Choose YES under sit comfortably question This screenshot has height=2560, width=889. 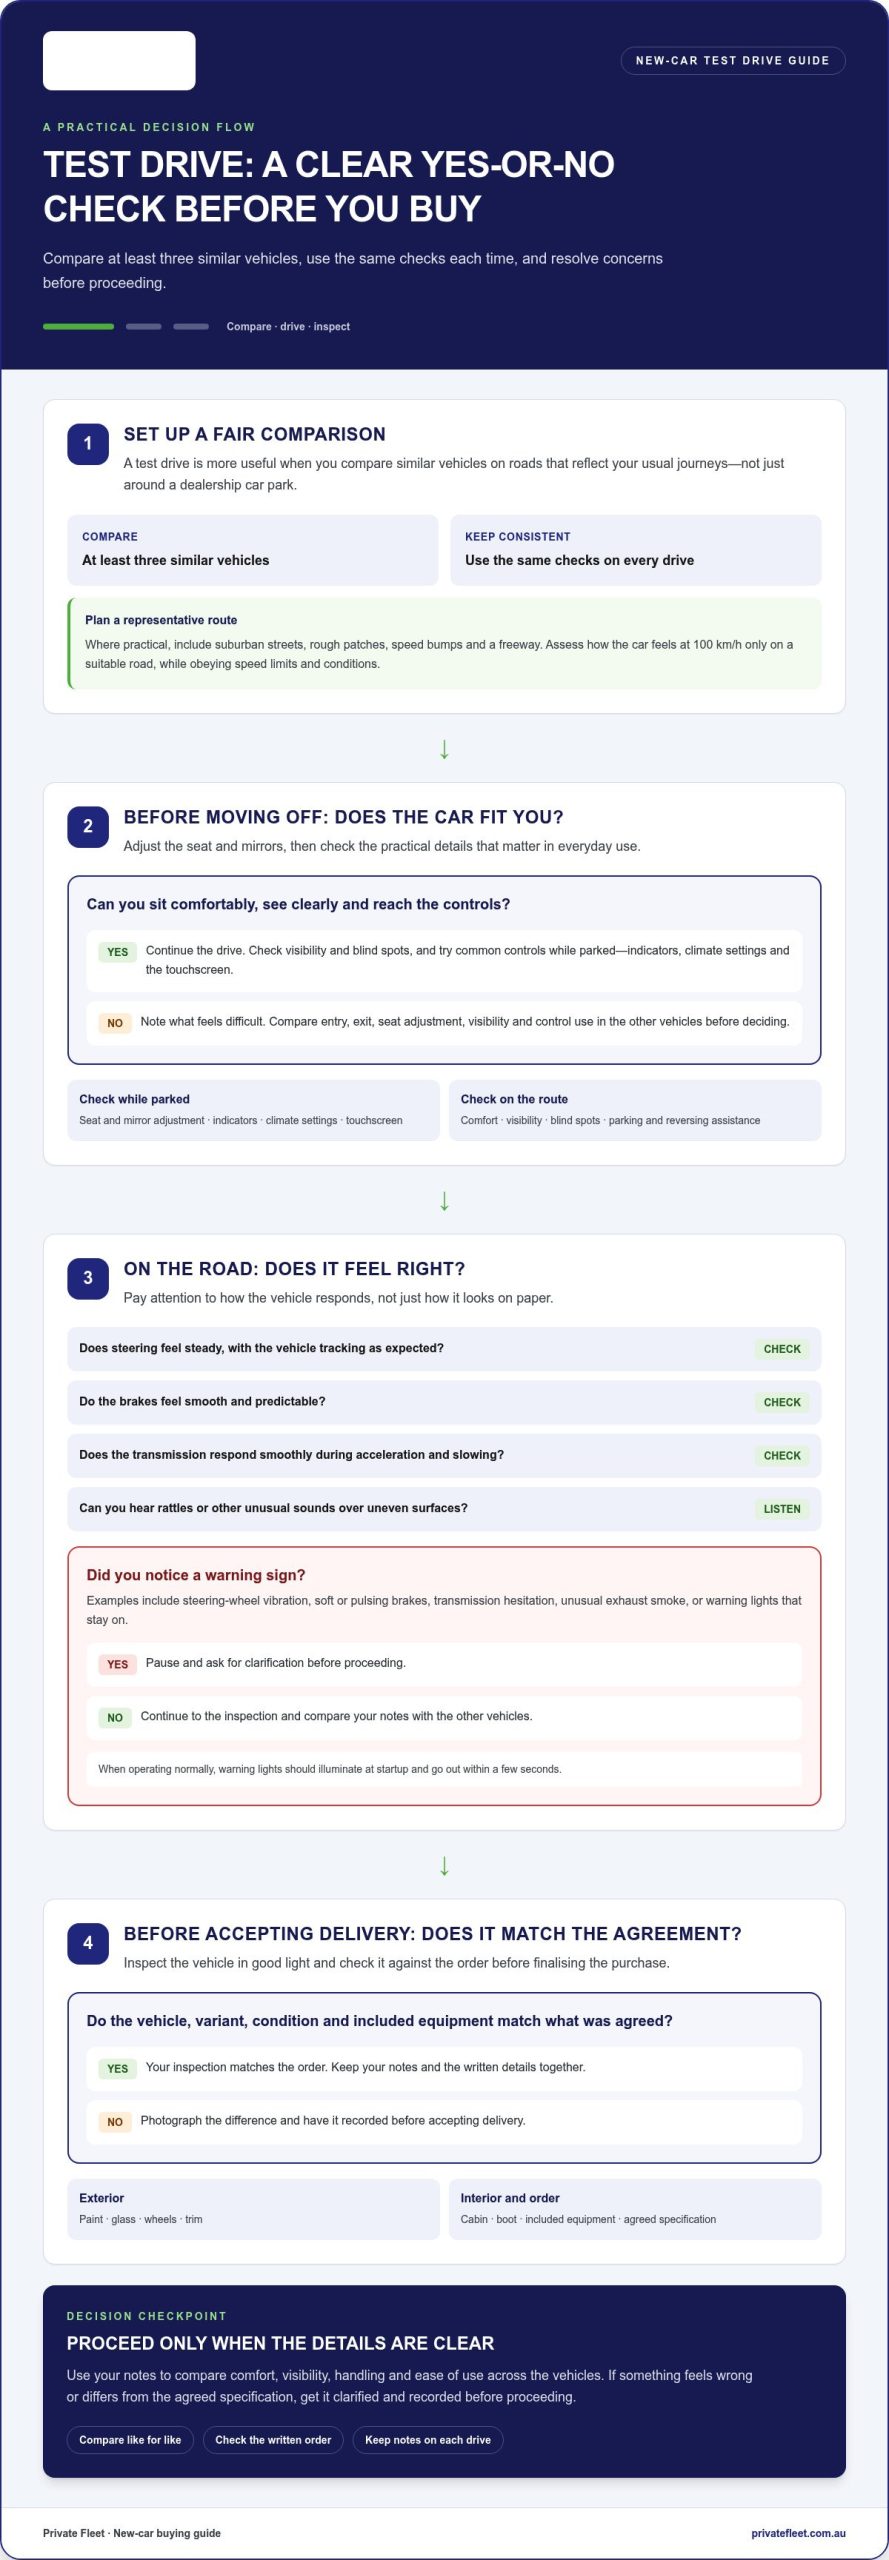coord(117,952)
